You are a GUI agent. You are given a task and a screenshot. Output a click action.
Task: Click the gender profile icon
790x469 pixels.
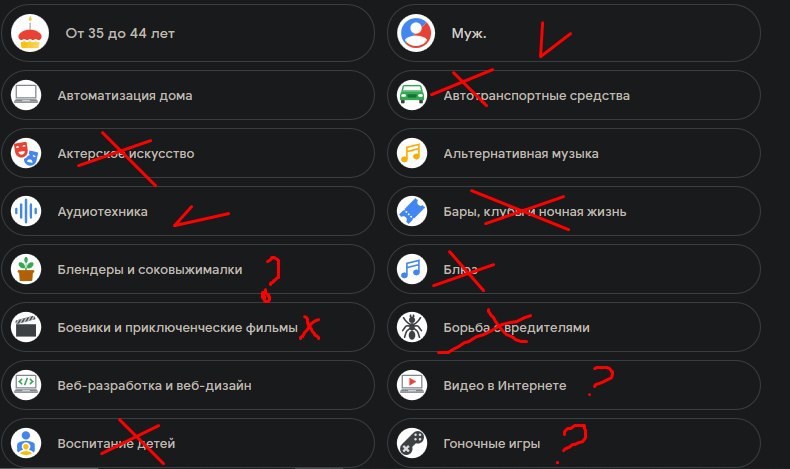416,33
